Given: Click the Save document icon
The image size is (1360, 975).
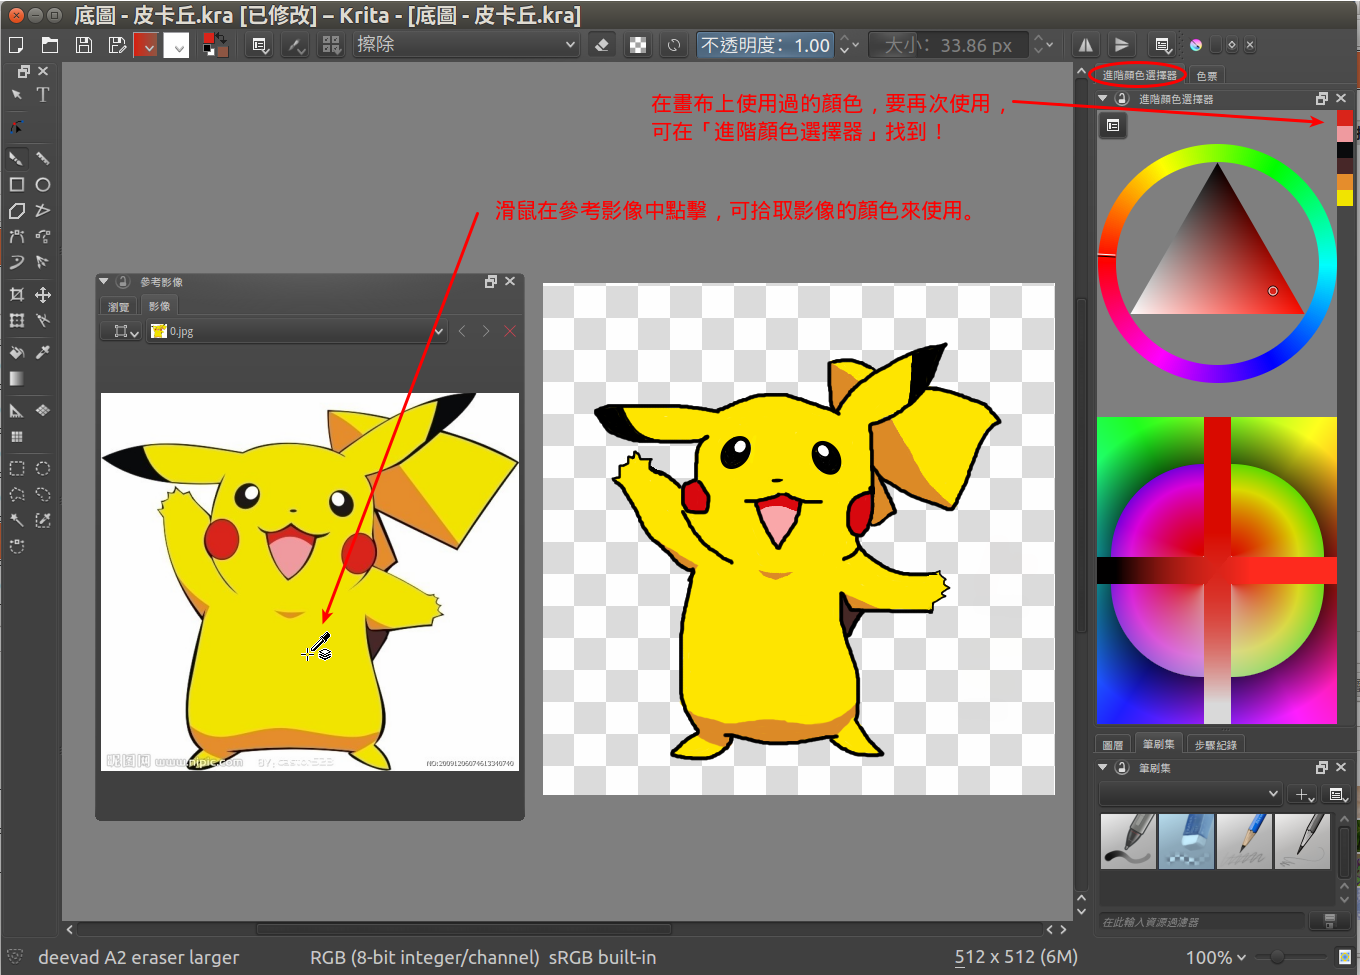Looking at the screenshot, I should (84, 45).
